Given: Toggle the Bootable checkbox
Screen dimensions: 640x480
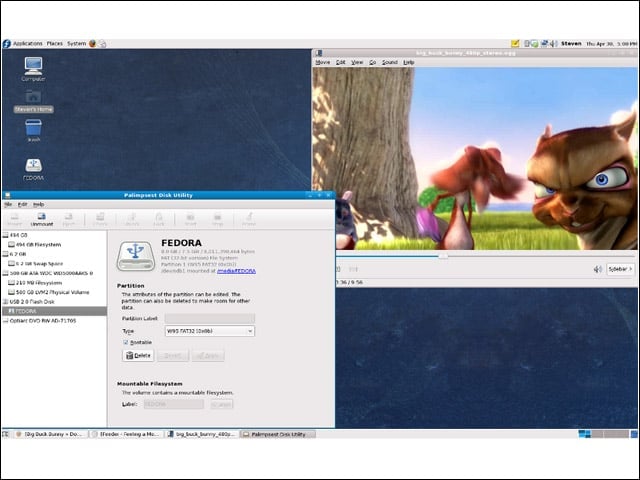Looking at the screenshot, I should 126,342.
